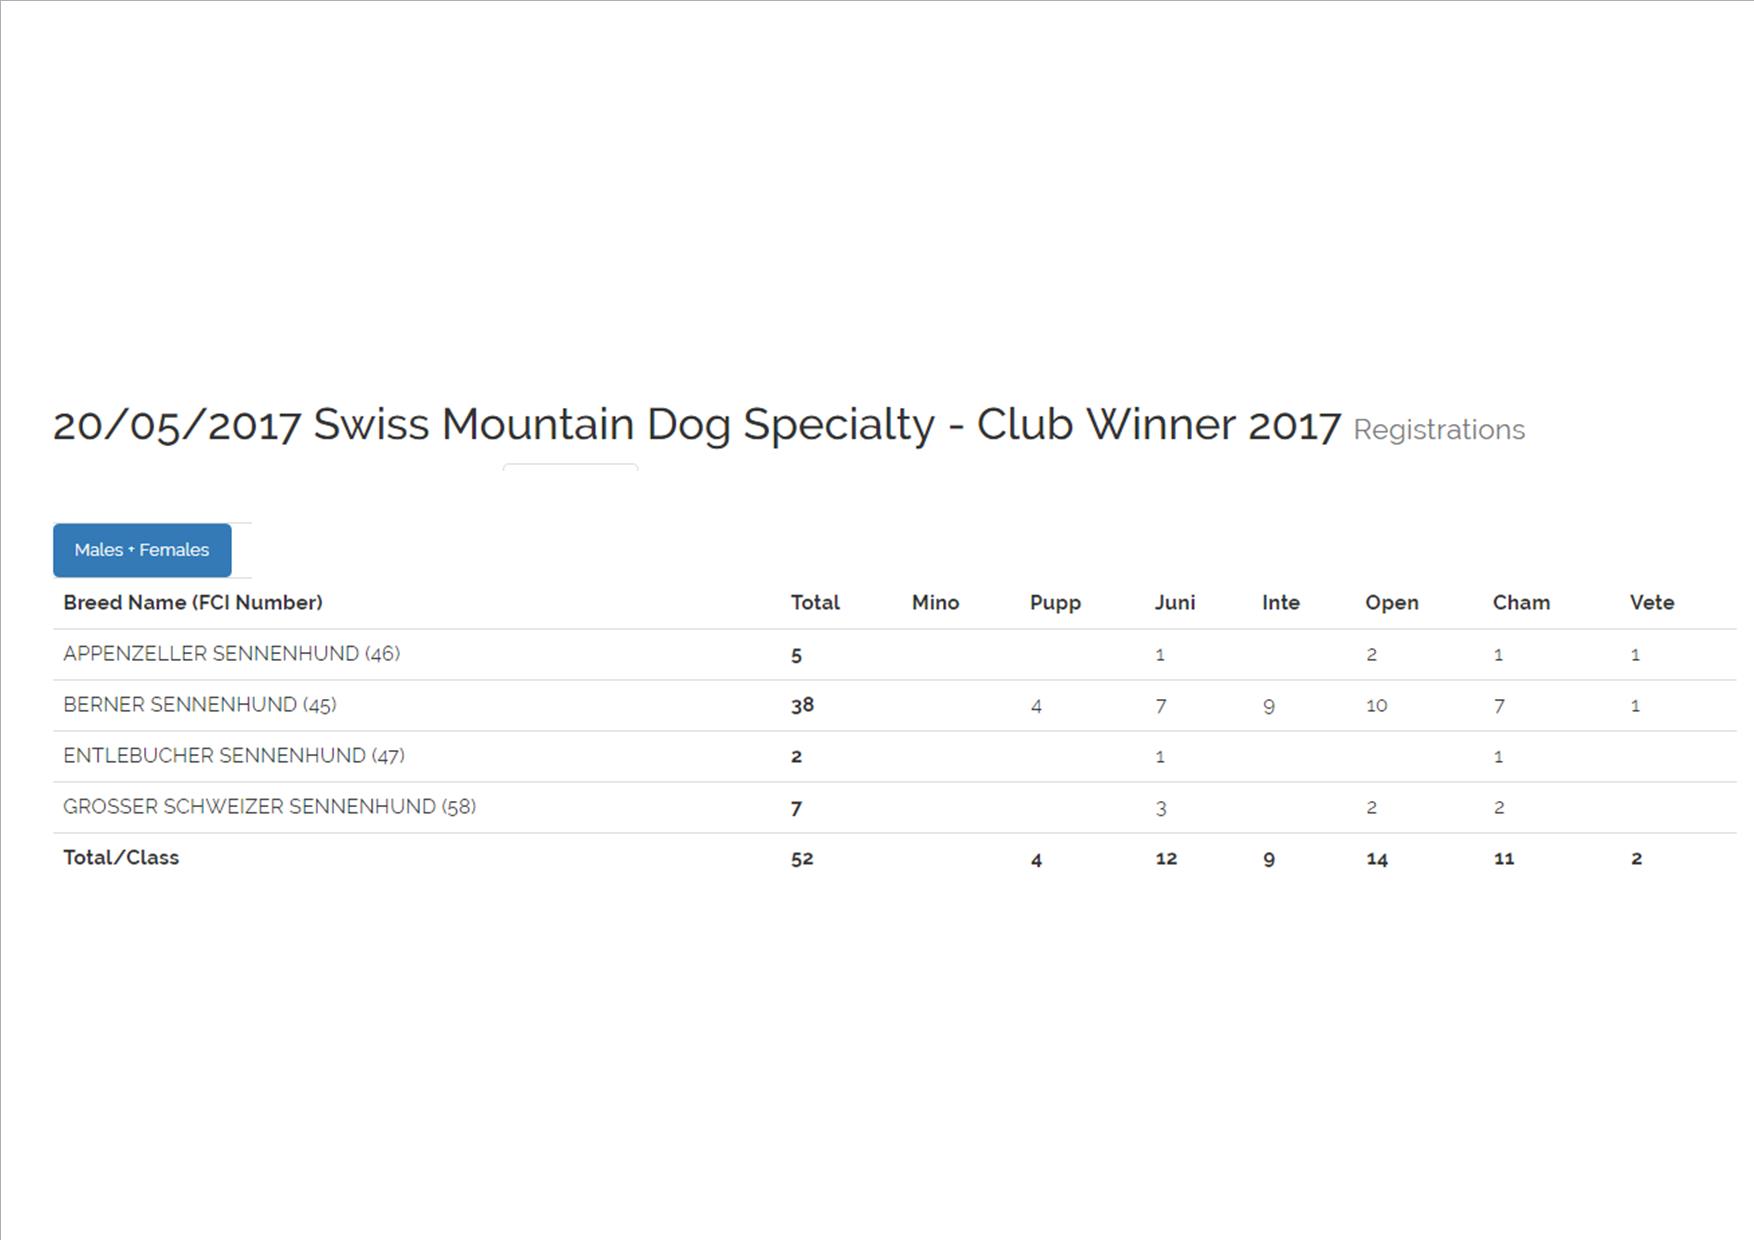Click the Berner Sennenhund Open class count 10
The width and height of the screenshot is (1754, 1240).
click(1376, 706)
